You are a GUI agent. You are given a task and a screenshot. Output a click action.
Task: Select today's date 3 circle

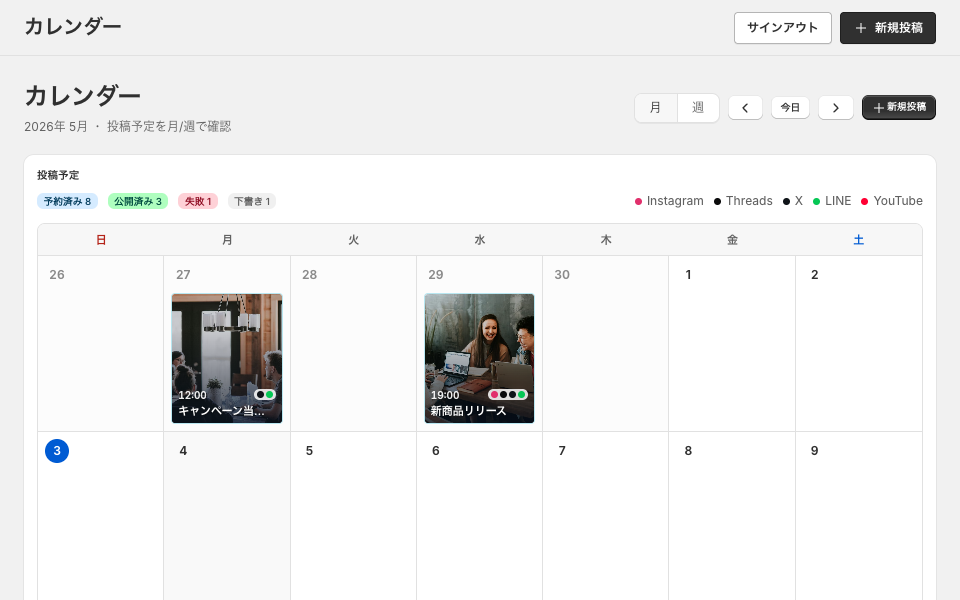pos(57,451)
